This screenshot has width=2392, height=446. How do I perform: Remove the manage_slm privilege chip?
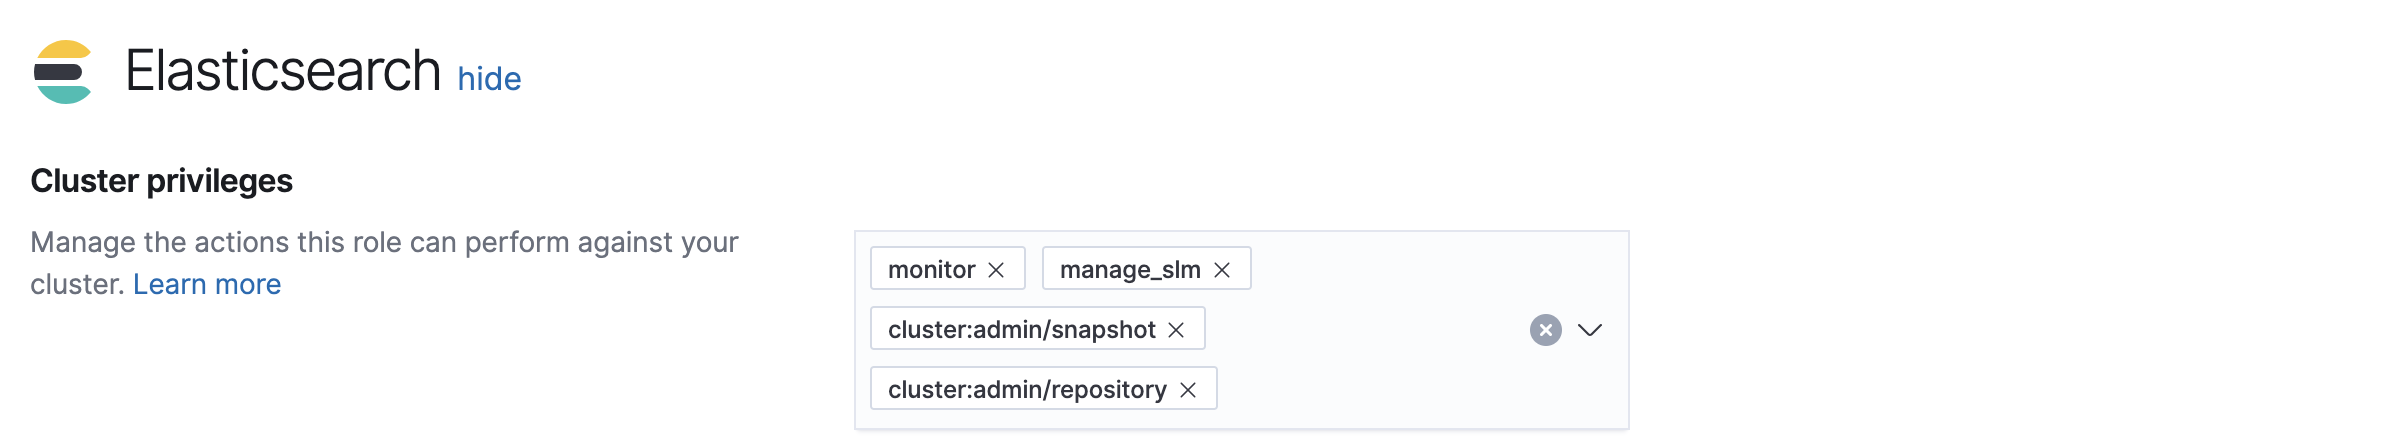click(x=1222, y=270)
